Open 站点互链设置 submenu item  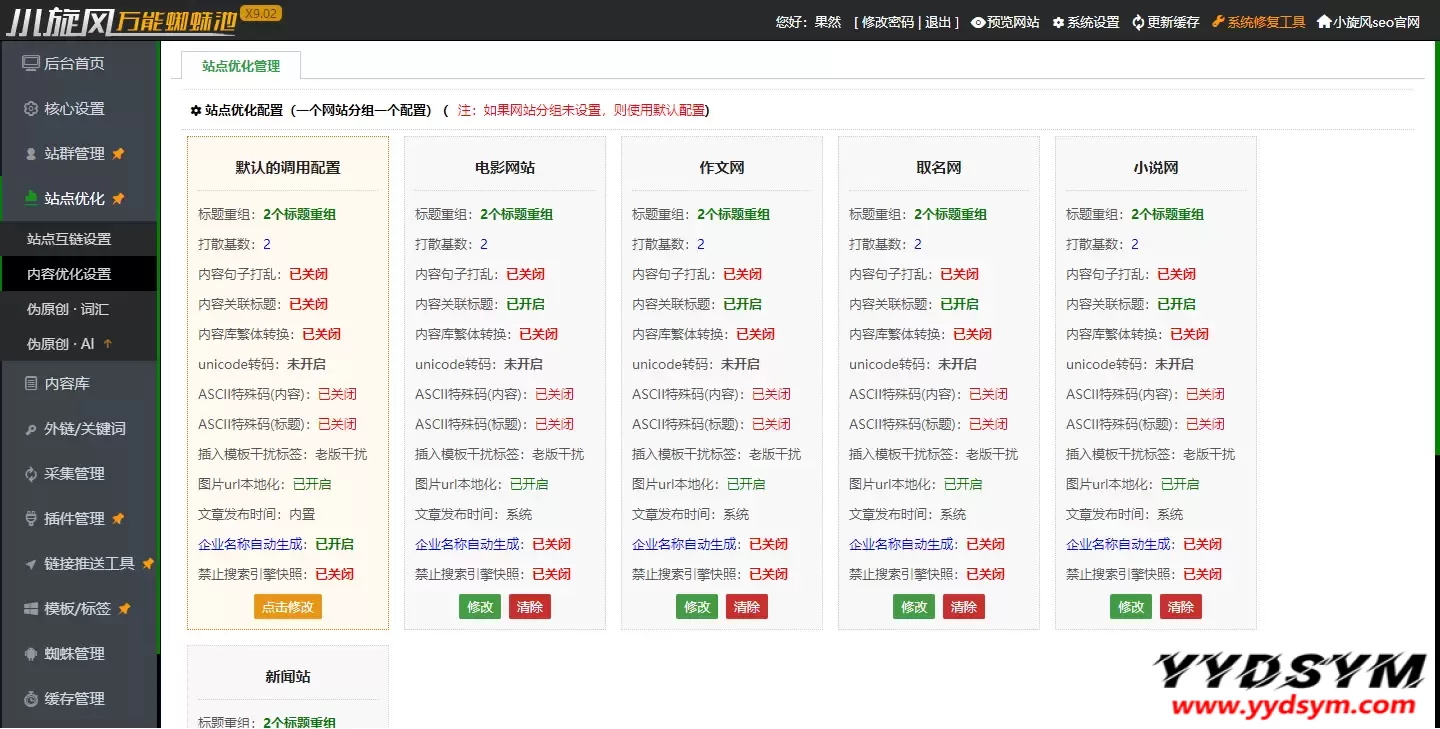[x=69, y=239]
